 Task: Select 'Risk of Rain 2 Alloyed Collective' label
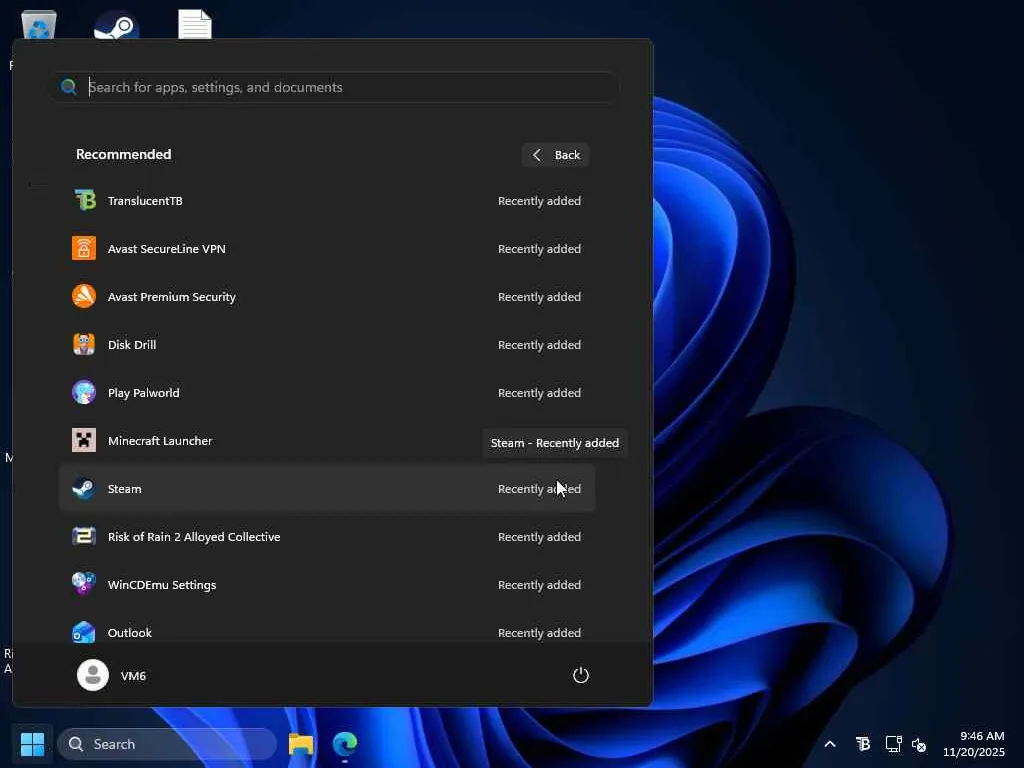pos(194,537)
